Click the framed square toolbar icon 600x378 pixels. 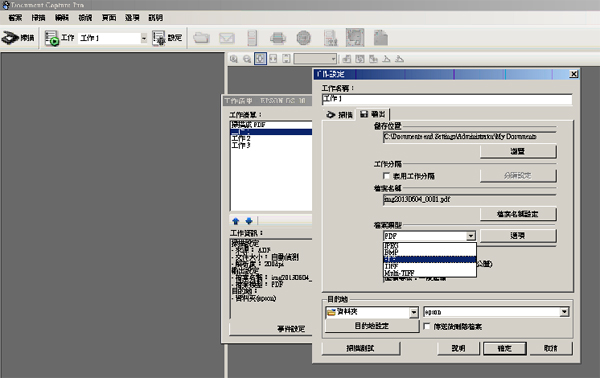[x=355, y=37]
